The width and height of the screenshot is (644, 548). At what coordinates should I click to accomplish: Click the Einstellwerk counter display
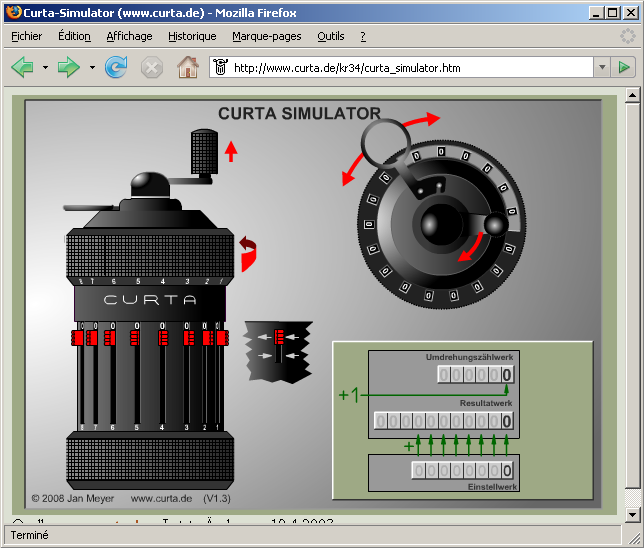coord(463,470)
